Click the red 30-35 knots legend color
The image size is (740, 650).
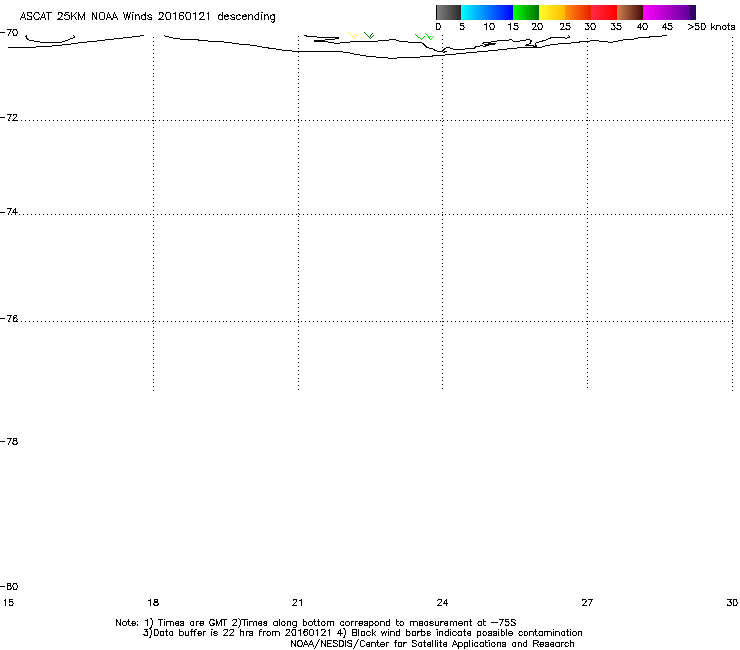603,12
